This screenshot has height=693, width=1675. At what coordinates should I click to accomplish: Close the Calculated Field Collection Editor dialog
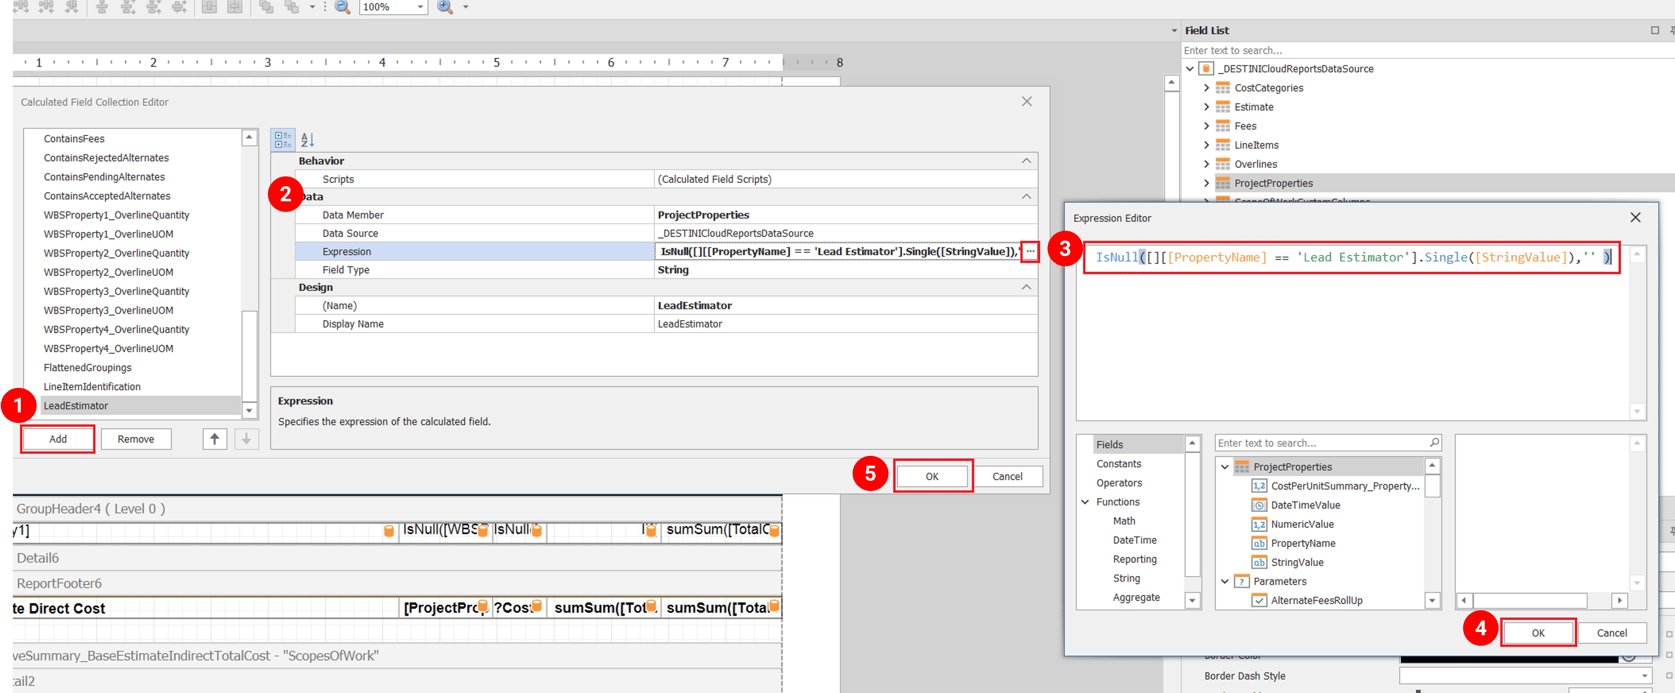pyautogui.click(x=1027, y=102)
